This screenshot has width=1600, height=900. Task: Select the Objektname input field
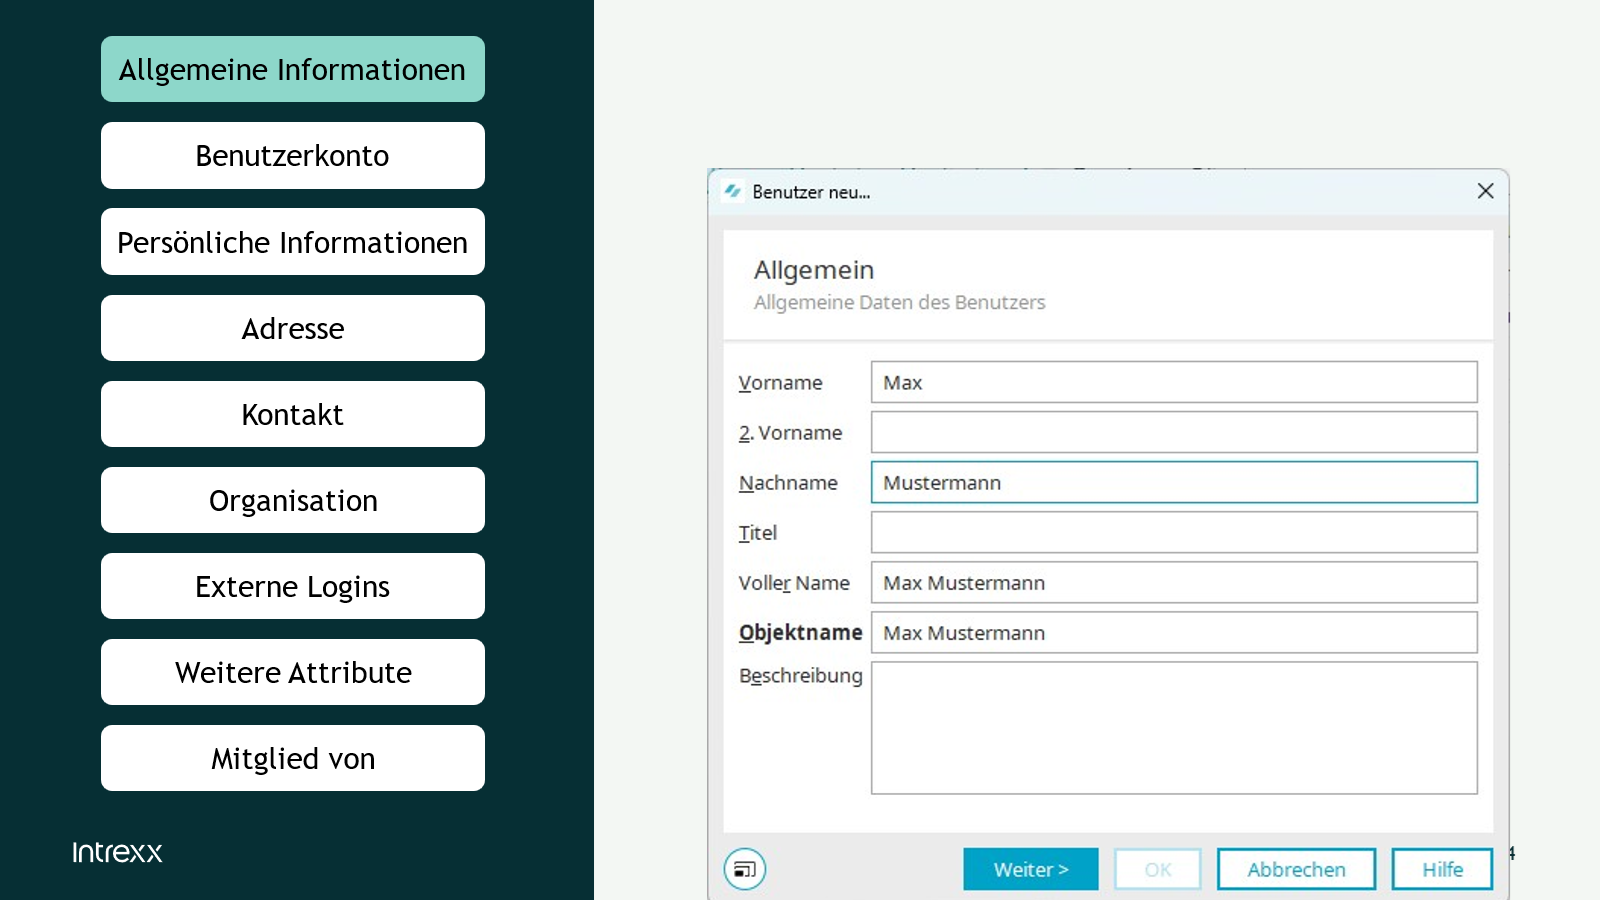(x=1173, y=632)
